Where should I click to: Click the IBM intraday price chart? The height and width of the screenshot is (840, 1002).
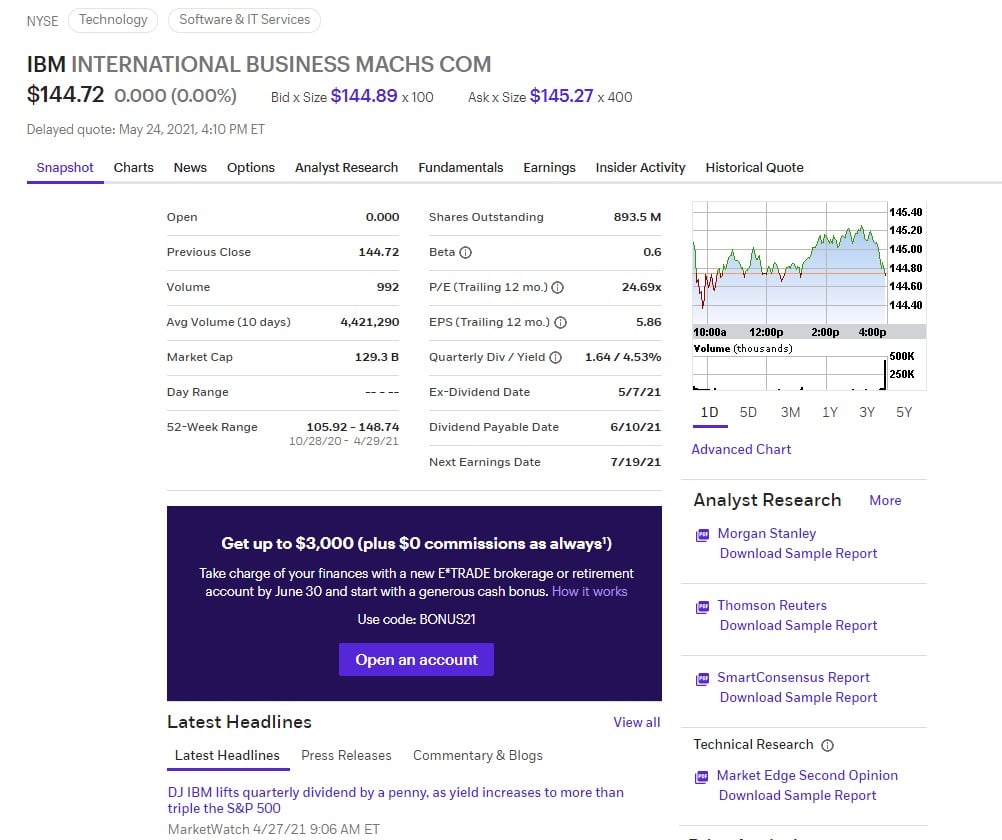pyautogui.click(x=789, y=263)
